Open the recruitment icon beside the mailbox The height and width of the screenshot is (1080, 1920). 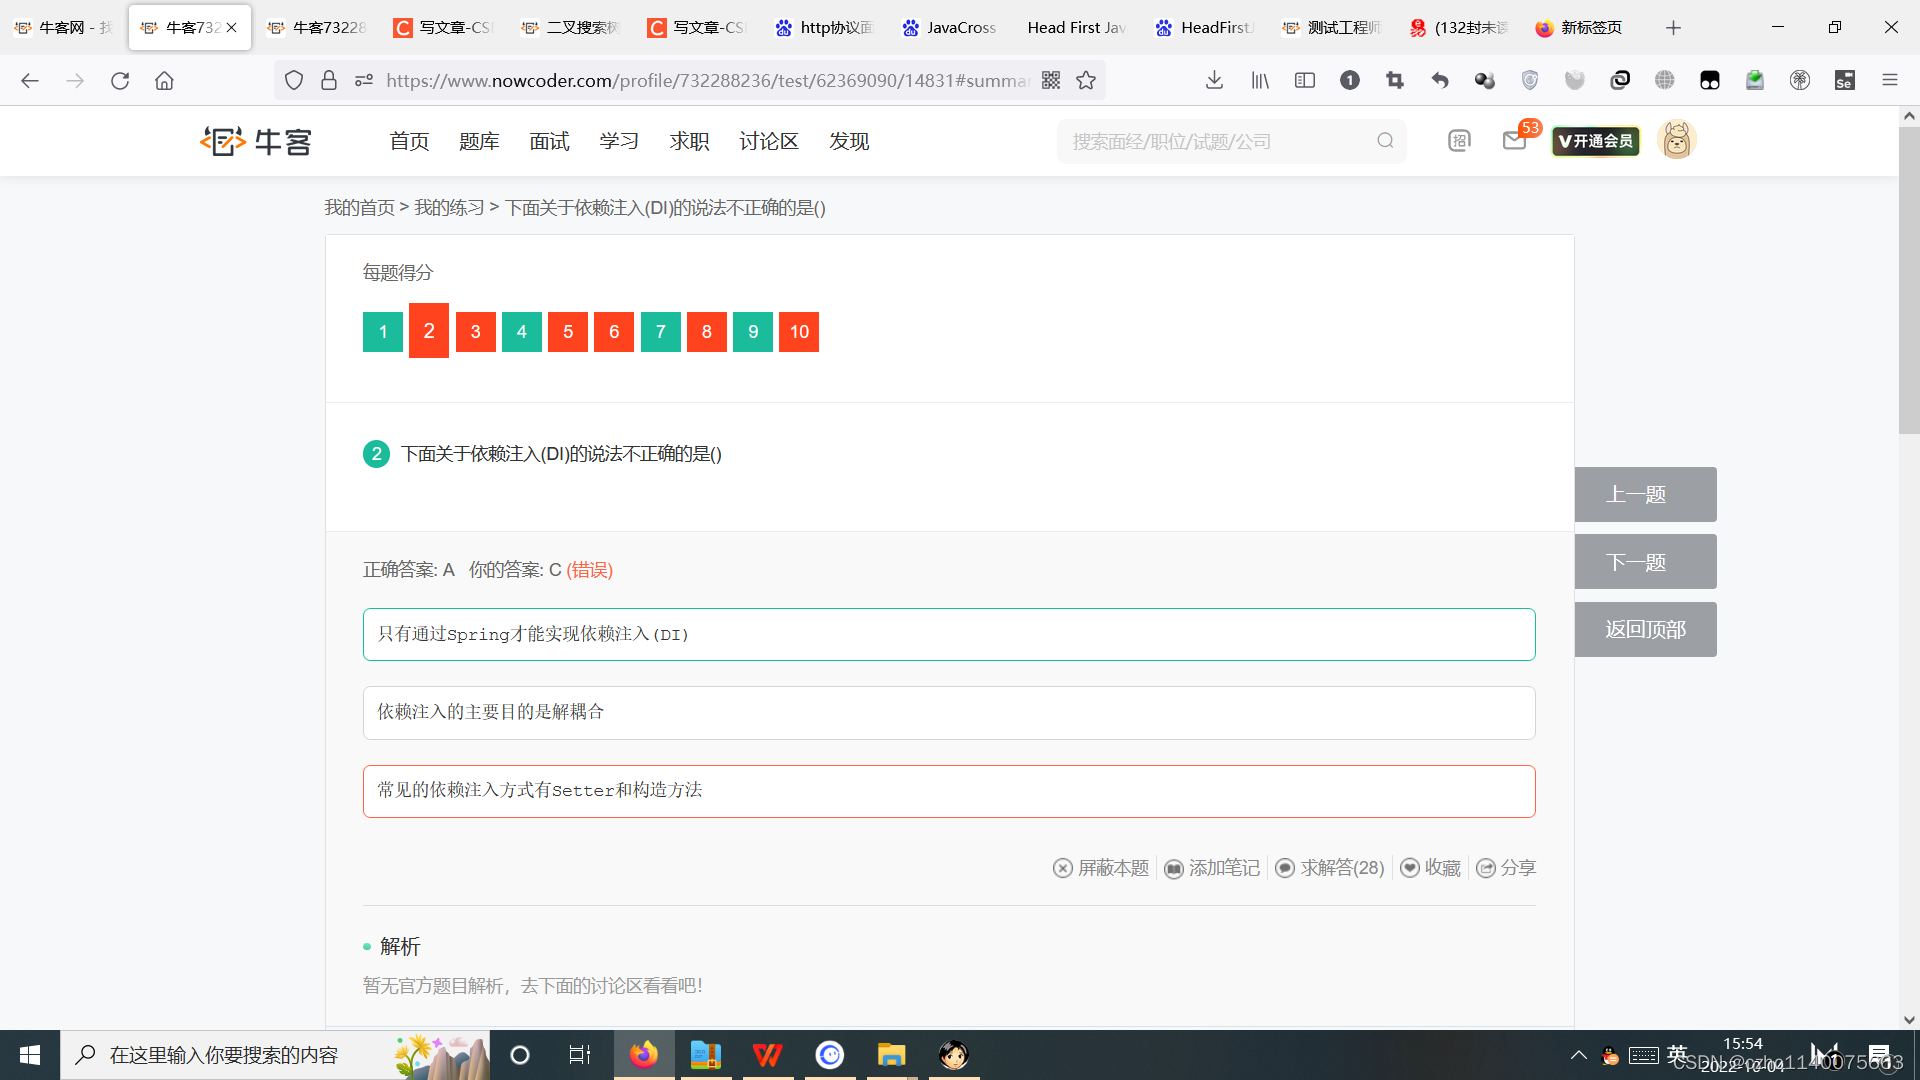pyautogui.click(x=1459, y=141)
